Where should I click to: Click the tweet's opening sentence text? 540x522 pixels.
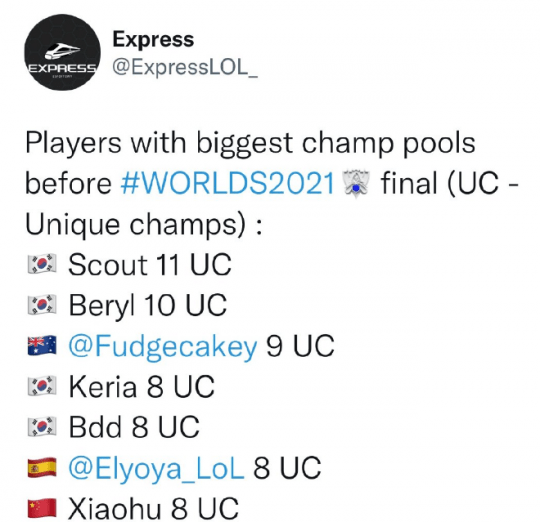[x=272, y=183]
